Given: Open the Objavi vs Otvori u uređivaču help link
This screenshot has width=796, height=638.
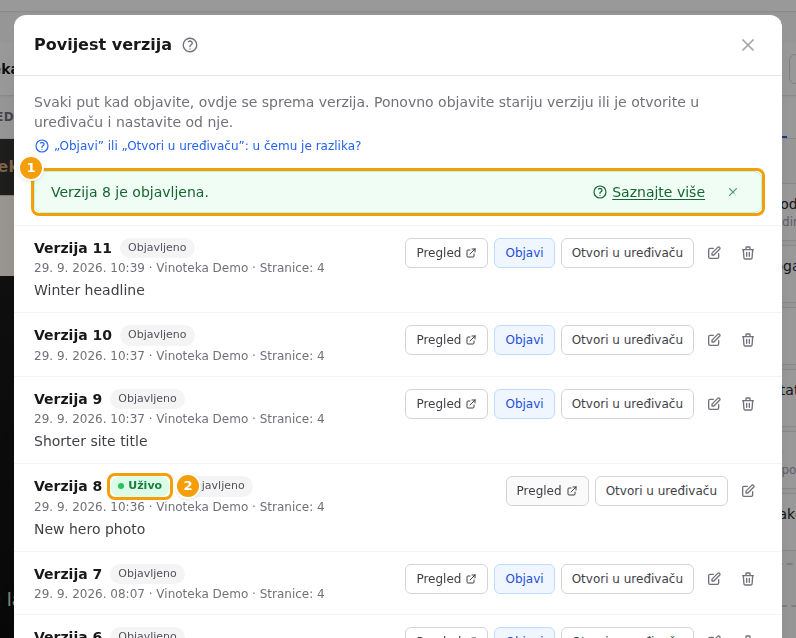Looking at the screenshot, I should pos(198,146).
